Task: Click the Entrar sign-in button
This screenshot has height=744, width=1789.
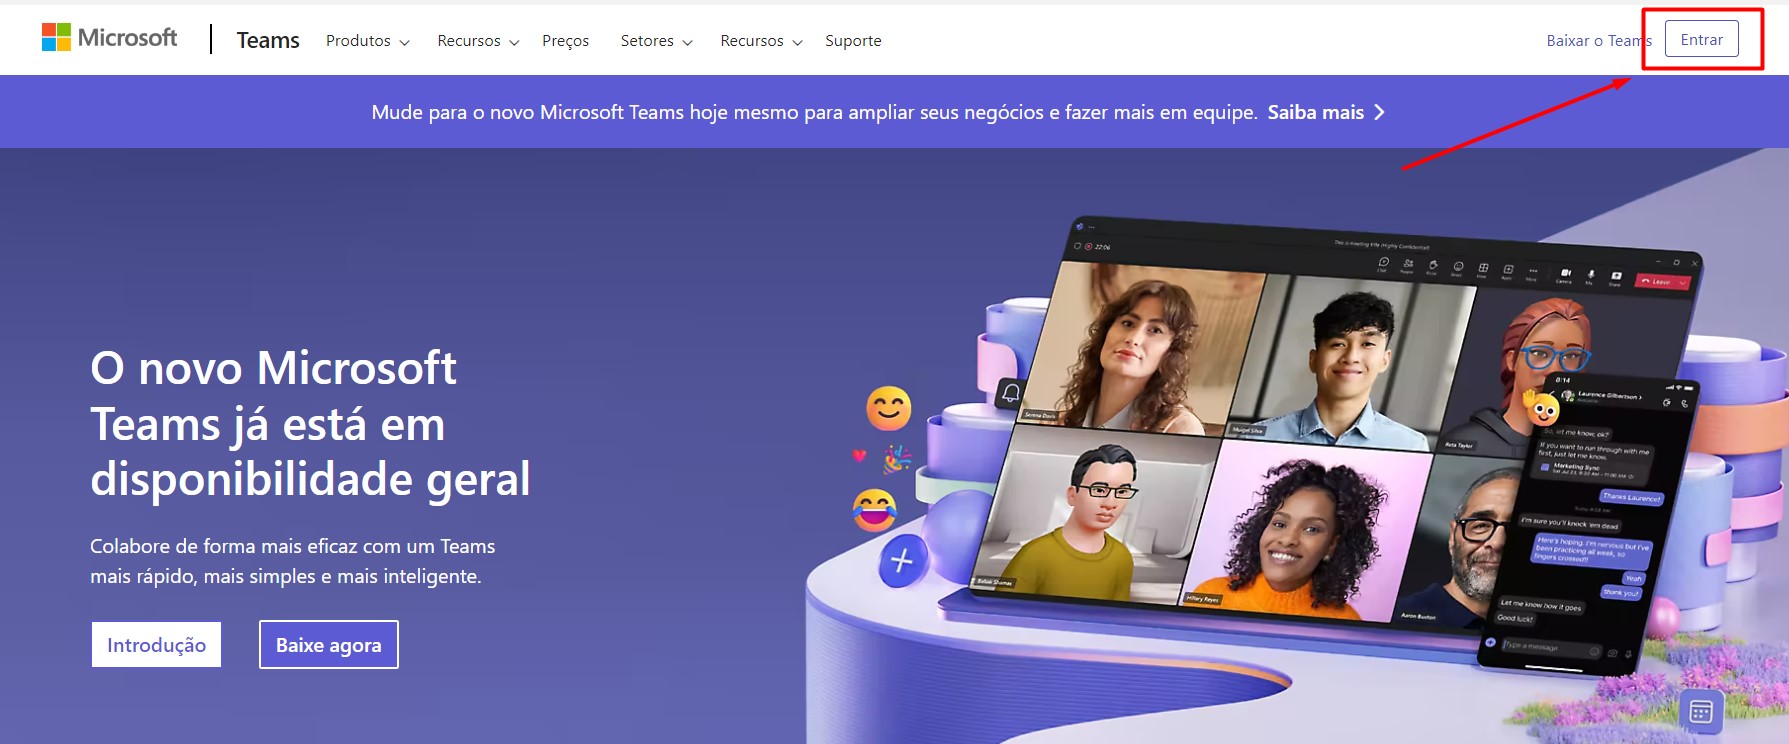Action: pyautogui.click(x=1701, y=40)
